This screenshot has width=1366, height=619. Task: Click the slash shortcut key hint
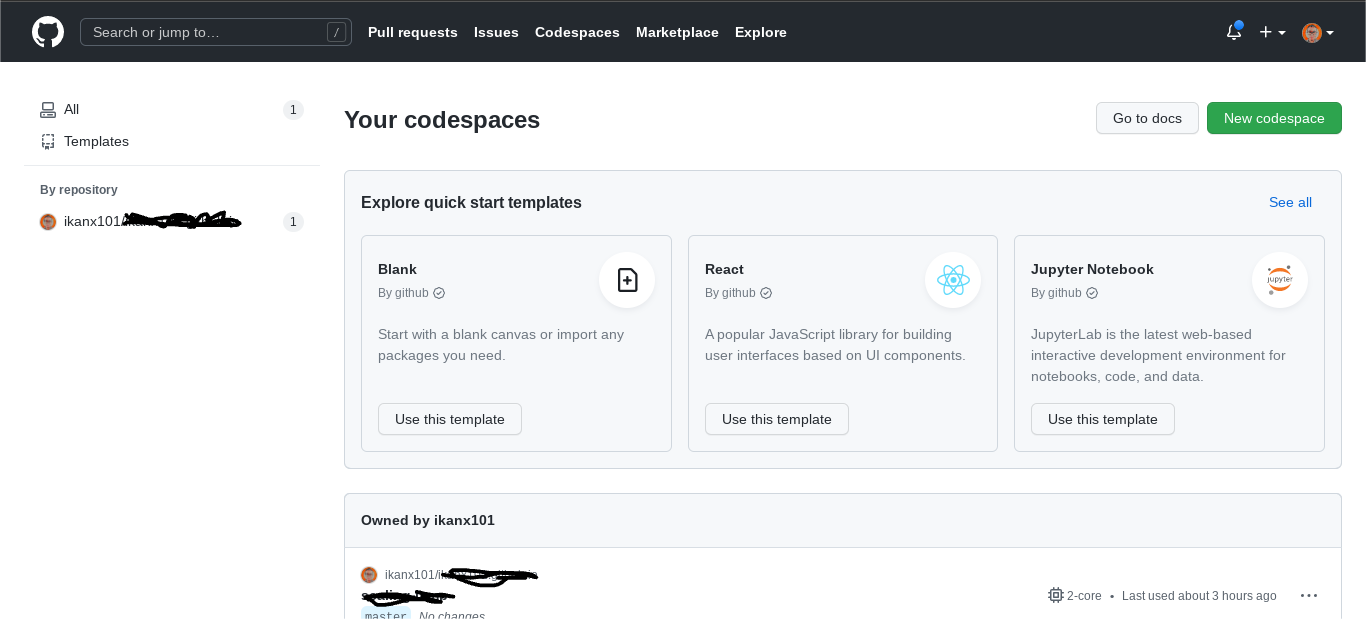(x=337, y=32)
